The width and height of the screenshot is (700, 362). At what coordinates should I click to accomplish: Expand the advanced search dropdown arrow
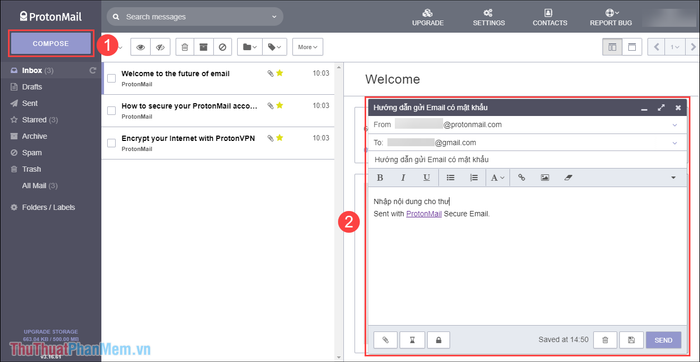tap(274, 17)
